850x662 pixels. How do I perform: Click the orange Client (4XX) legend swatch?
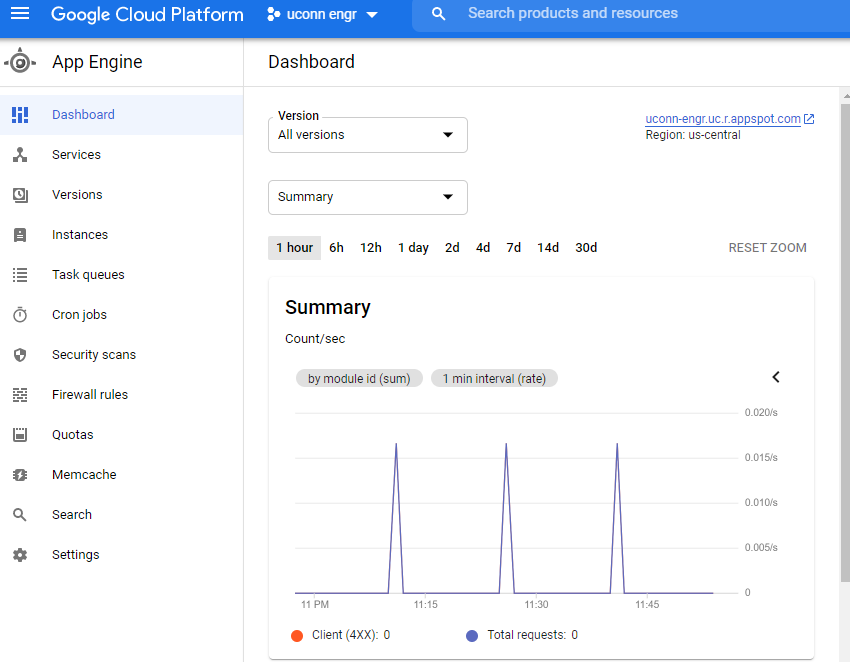297,636
